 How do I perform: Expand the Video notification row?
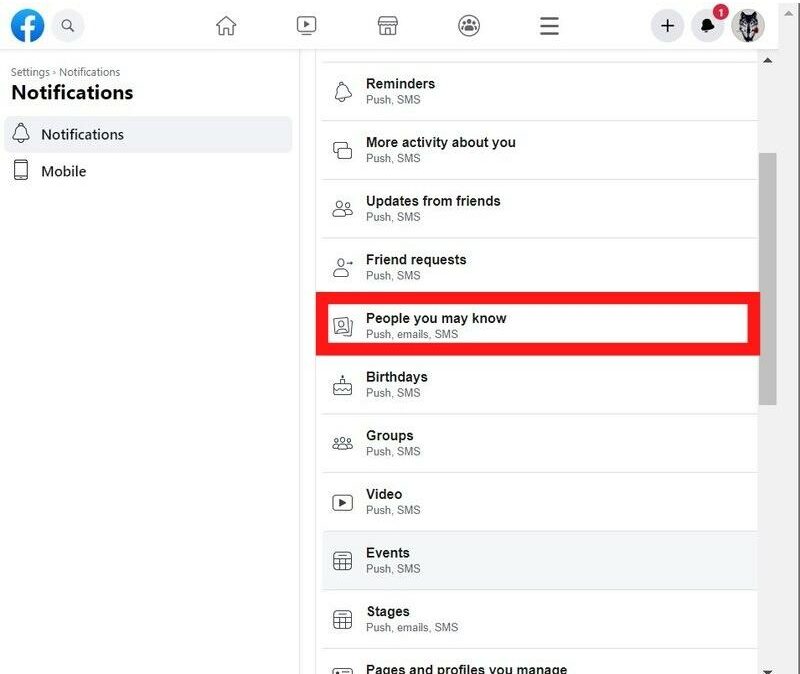click(x=539, y=502)
